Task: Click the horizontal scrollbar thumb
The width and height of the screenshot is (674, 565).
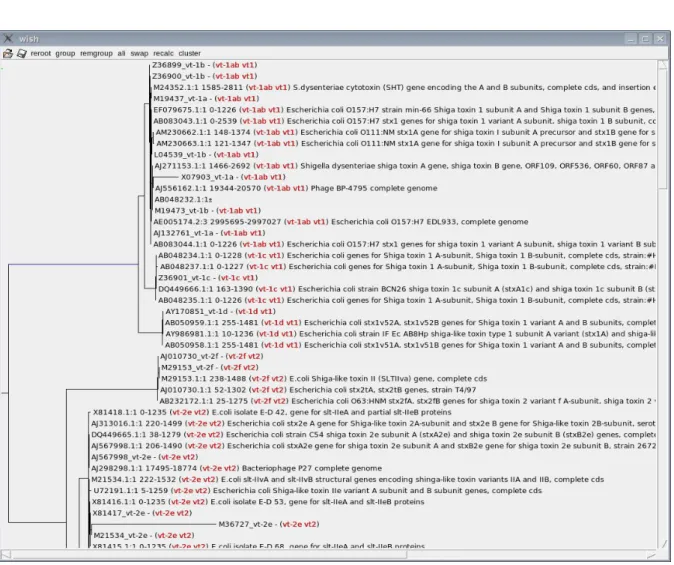Action: coord(209,555)
